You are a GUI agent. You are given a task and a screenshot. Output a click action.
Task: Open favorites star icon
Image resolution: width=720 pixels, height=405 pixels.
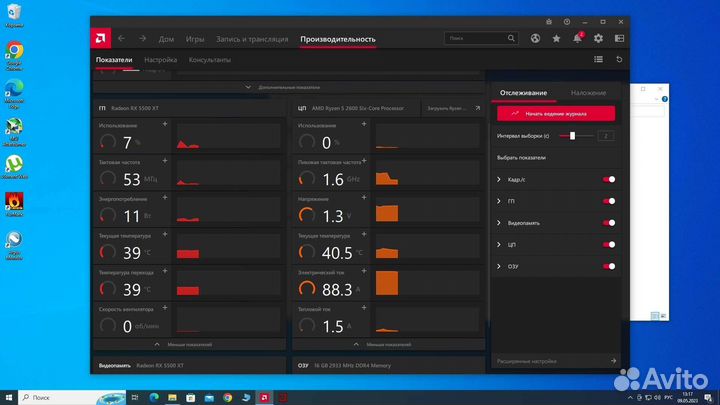pyautogui.click(x=556, y=39)
